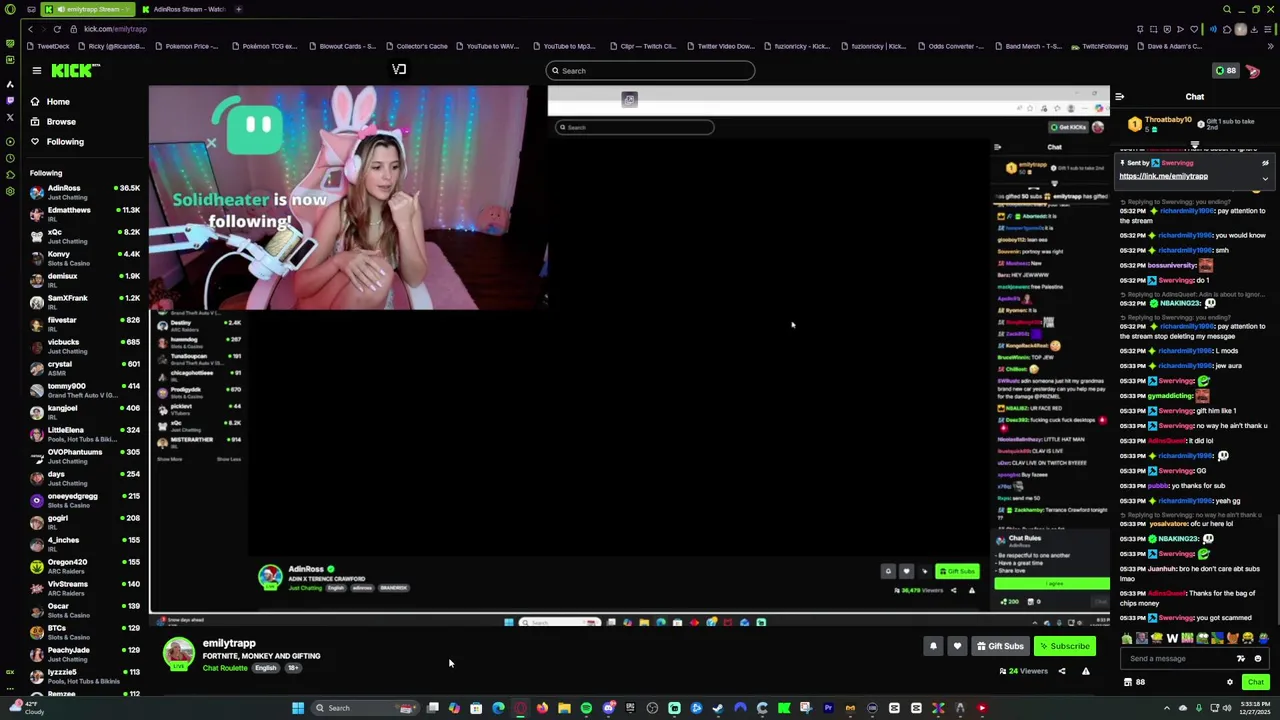
Task: Click the I agree chat rules button
Action: pos(1052,584)
